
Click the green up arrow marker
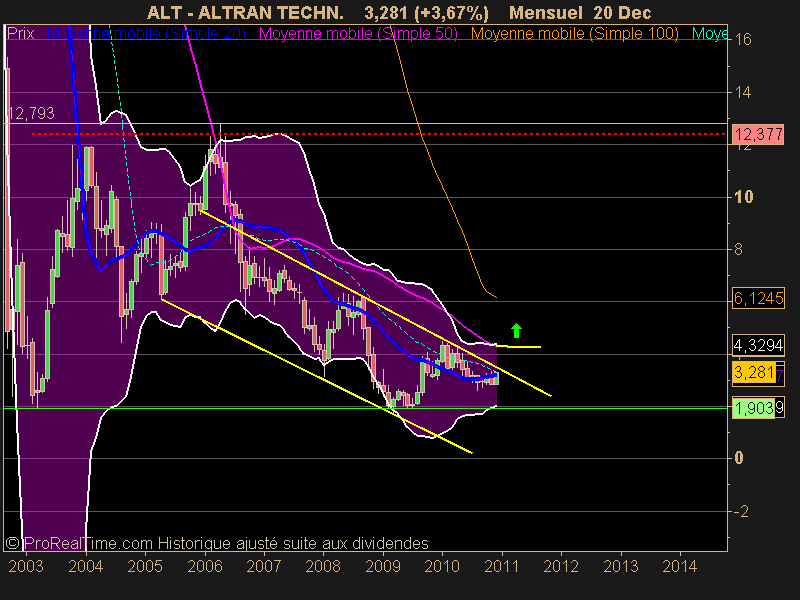pos(516,331)
